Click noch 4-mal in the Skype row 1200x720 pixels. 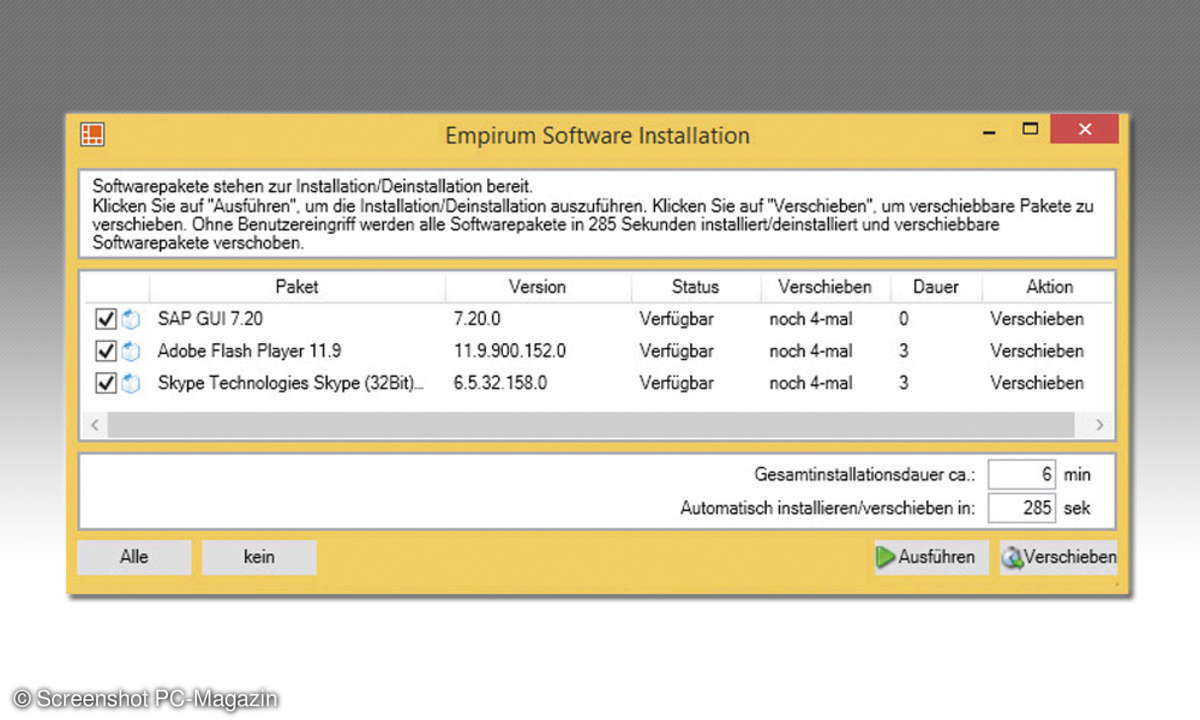pyautogui.click(x=811, y=384)
